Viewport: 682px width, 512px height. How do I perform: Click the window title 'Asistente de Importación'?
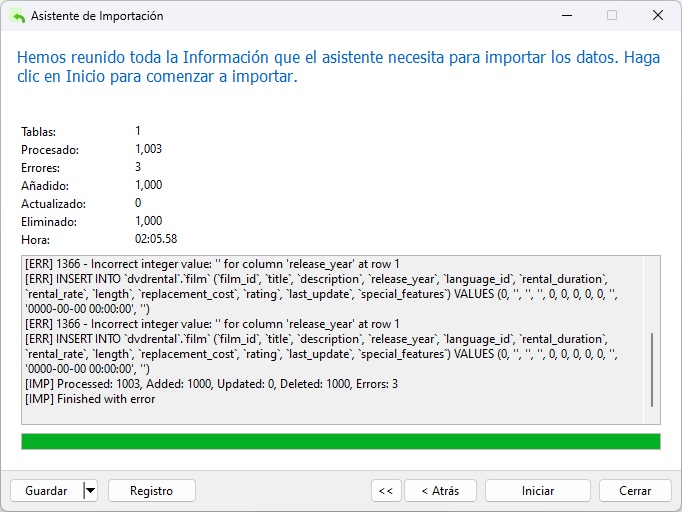pos(97,16)
